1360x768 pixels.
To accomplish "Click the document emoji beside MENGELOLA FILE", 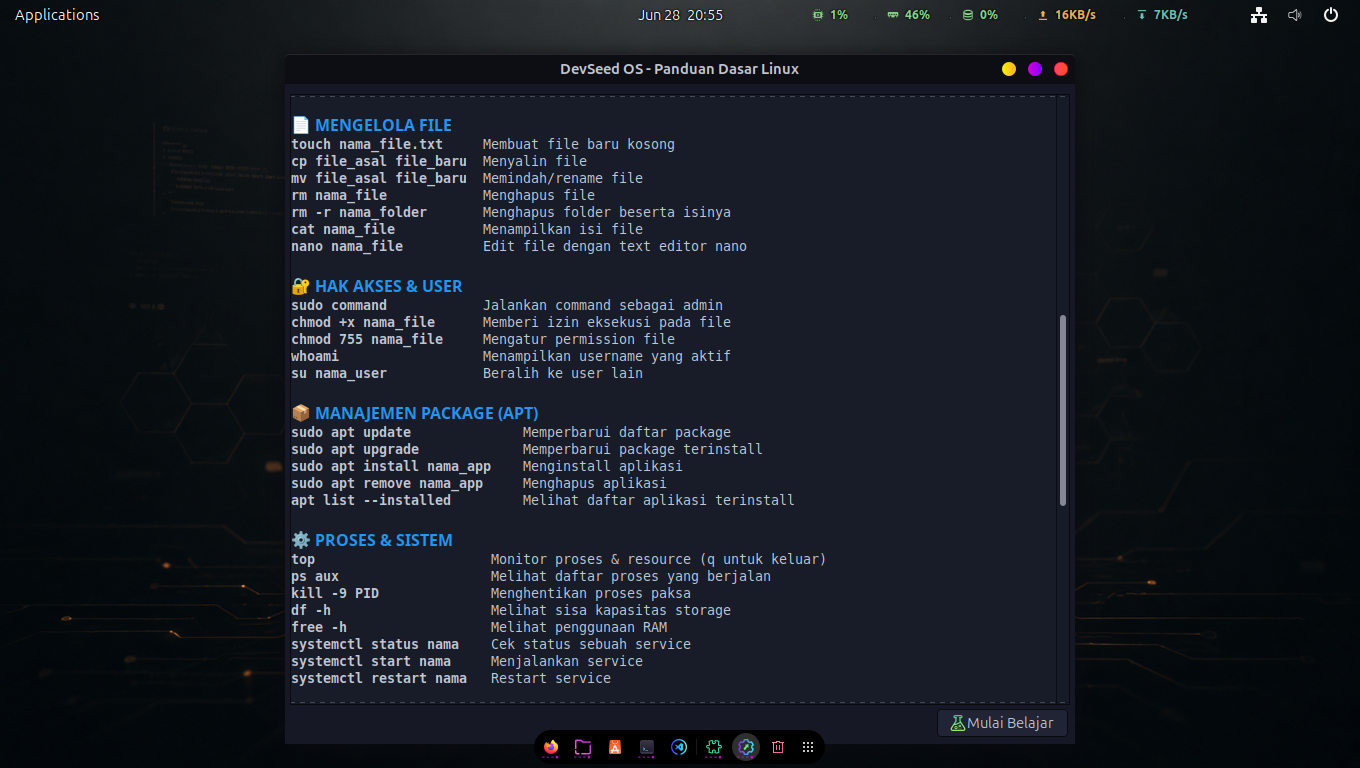I will coord(301,125).
